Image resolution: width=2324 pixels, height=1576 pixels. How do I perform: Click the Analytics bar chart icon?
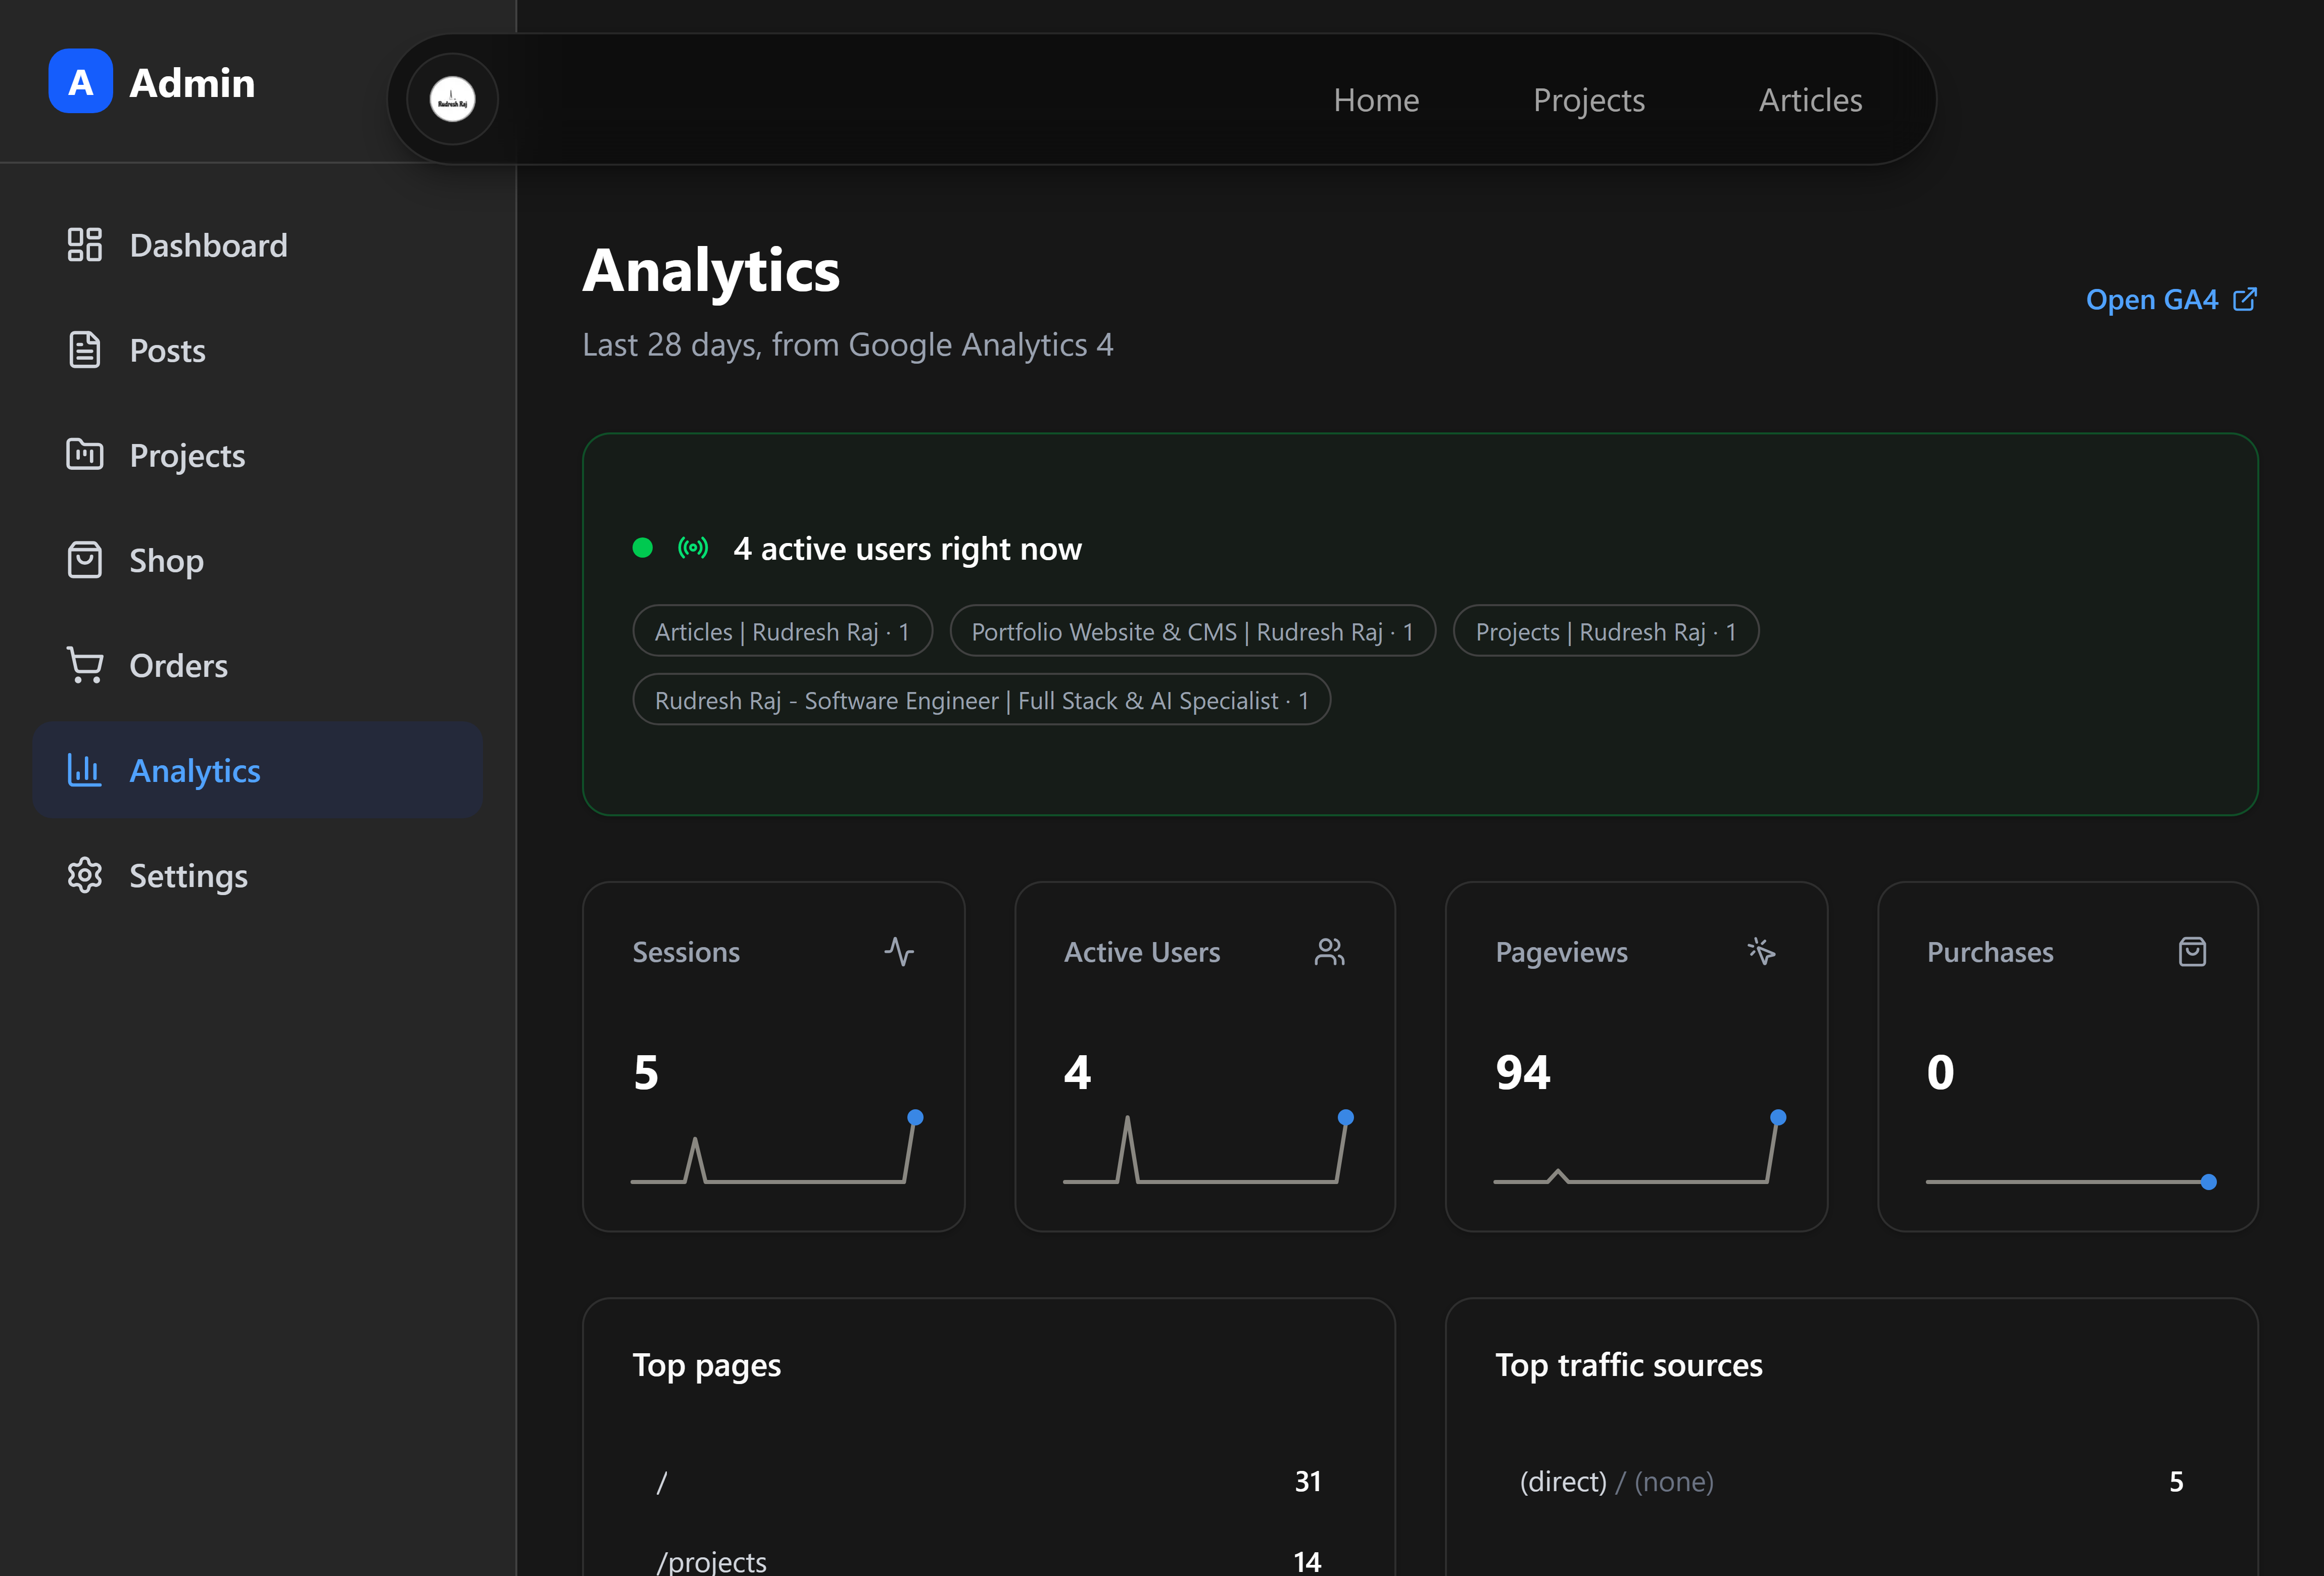tap(84, 770)
